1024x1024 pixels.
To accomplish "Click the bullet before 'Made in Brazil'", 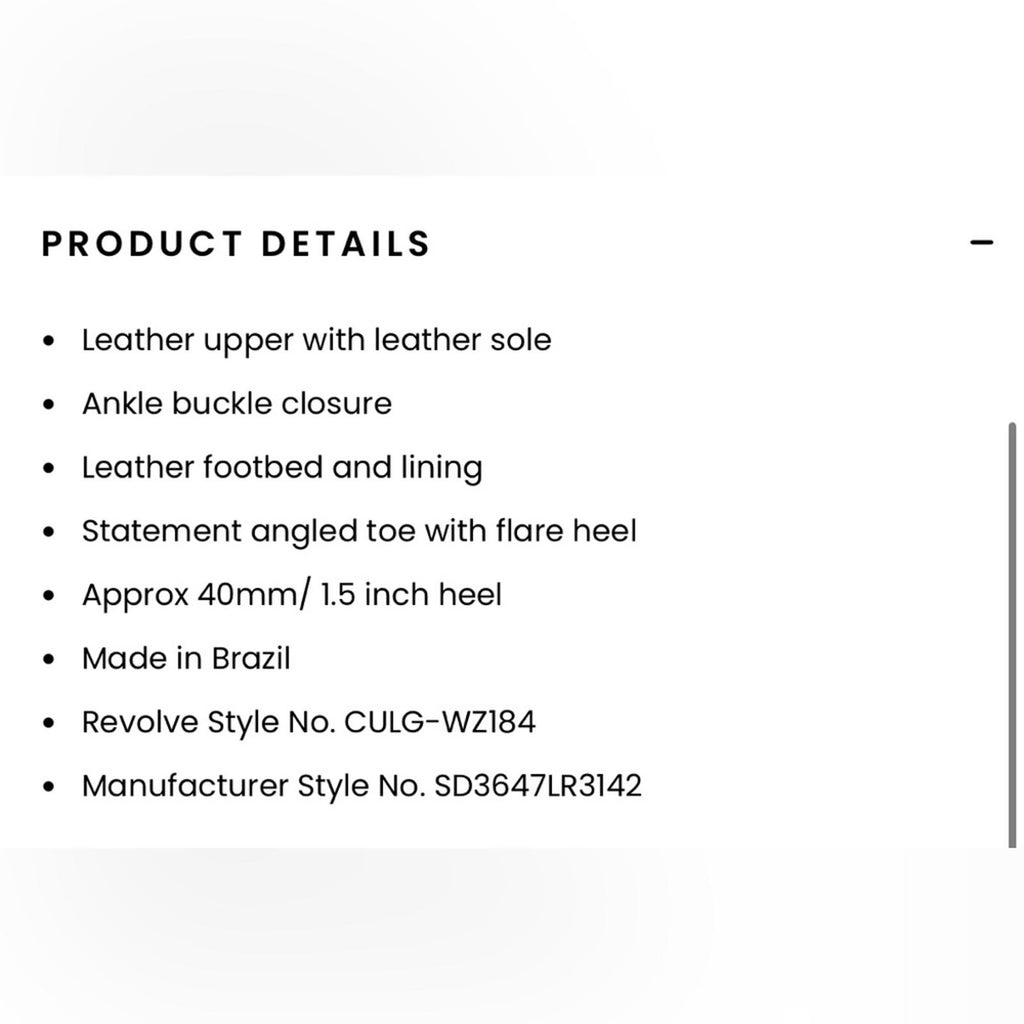I will [49, 661].
